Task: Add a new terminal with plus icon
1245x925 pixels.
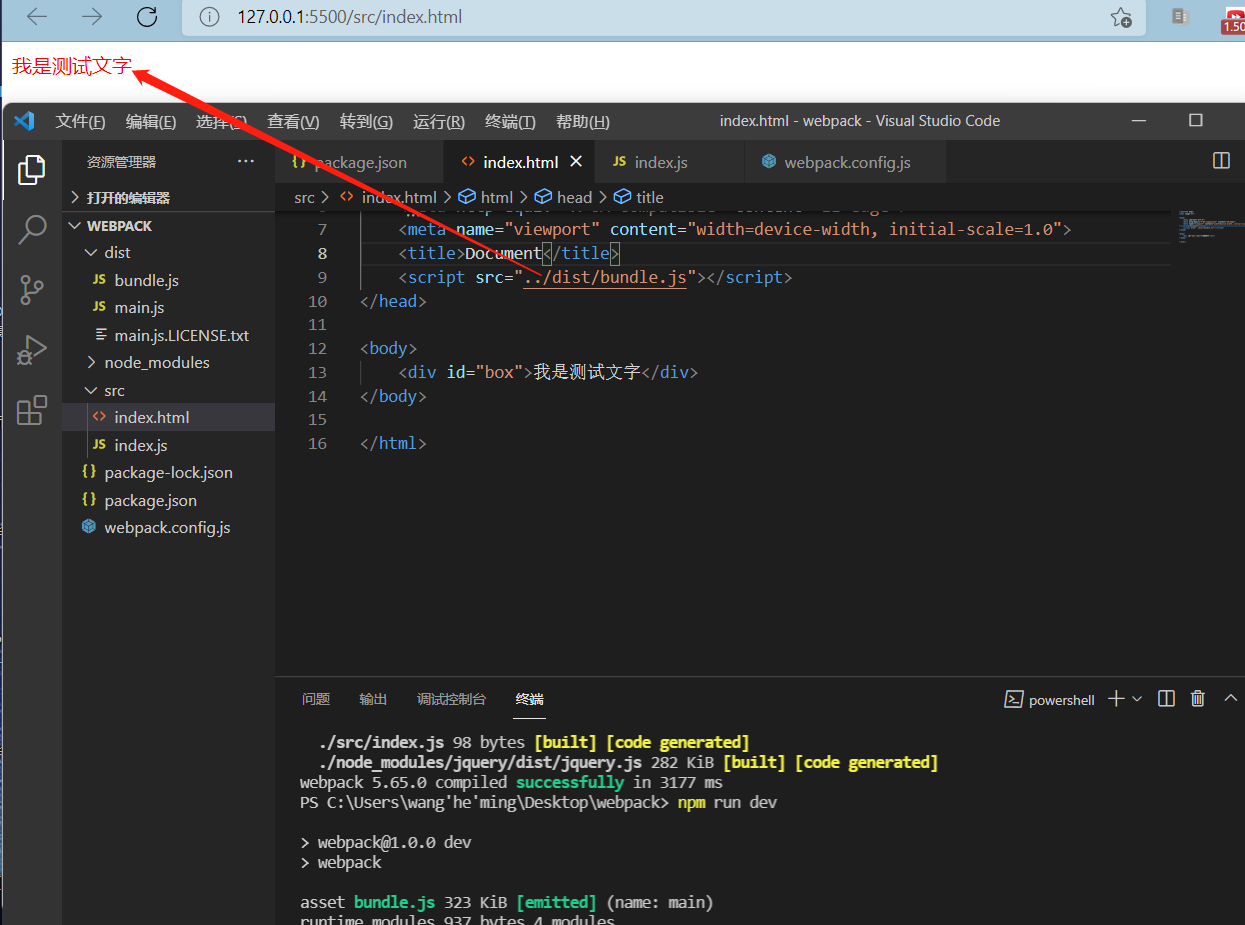Action: click(1116, 699)
